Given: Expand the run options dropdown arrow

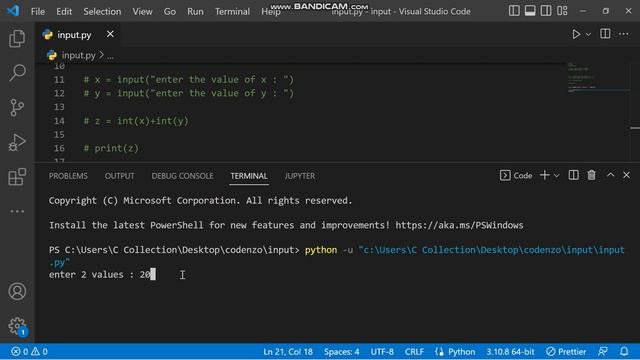Looking at the screenshot, I should pos(588,35).
